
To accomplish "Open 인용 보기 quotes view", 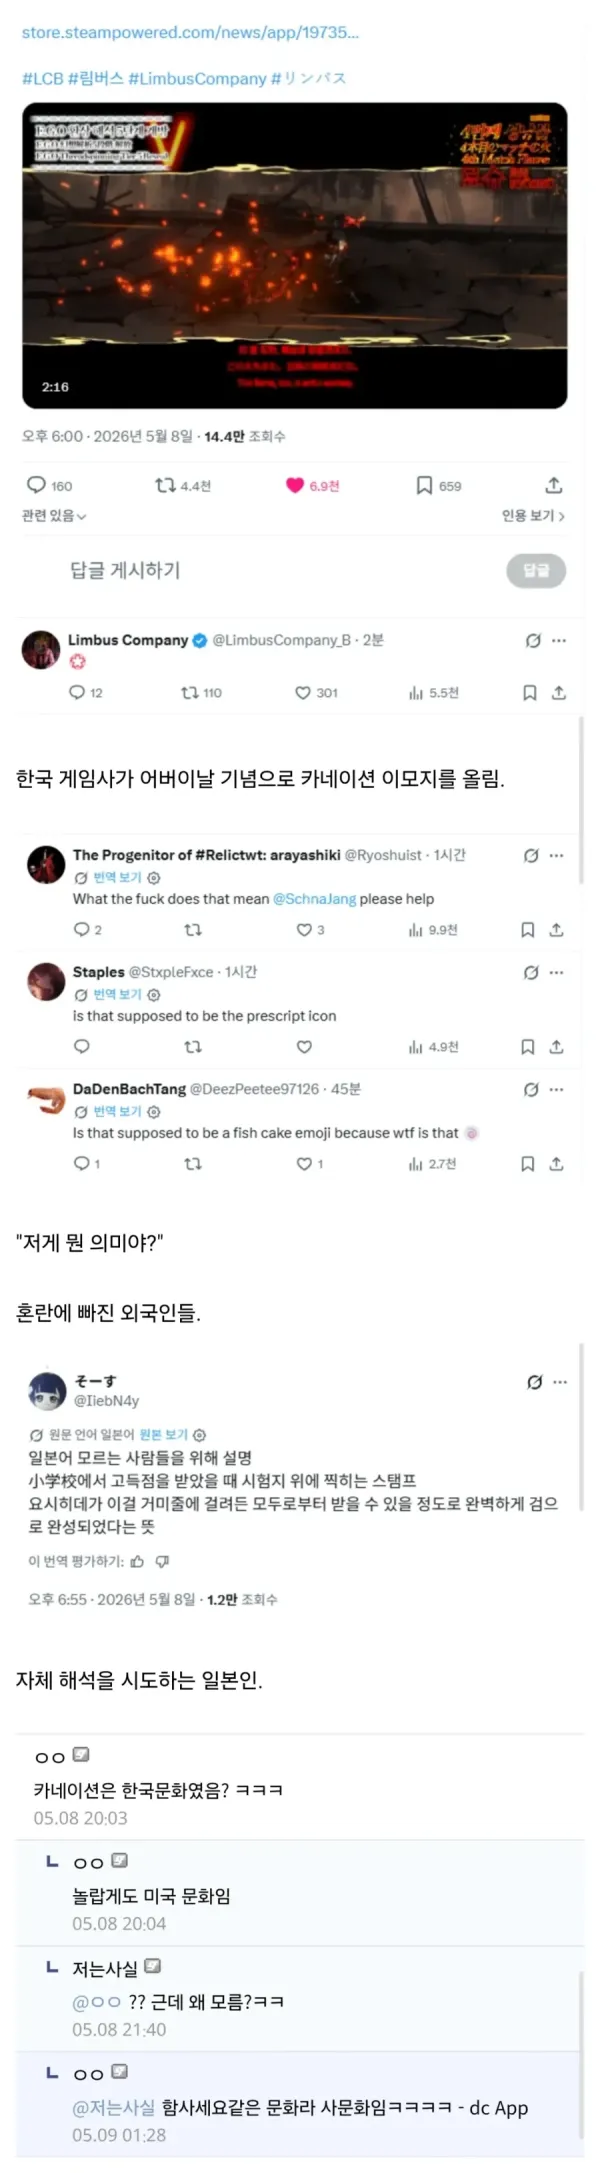I will point(533,516).
